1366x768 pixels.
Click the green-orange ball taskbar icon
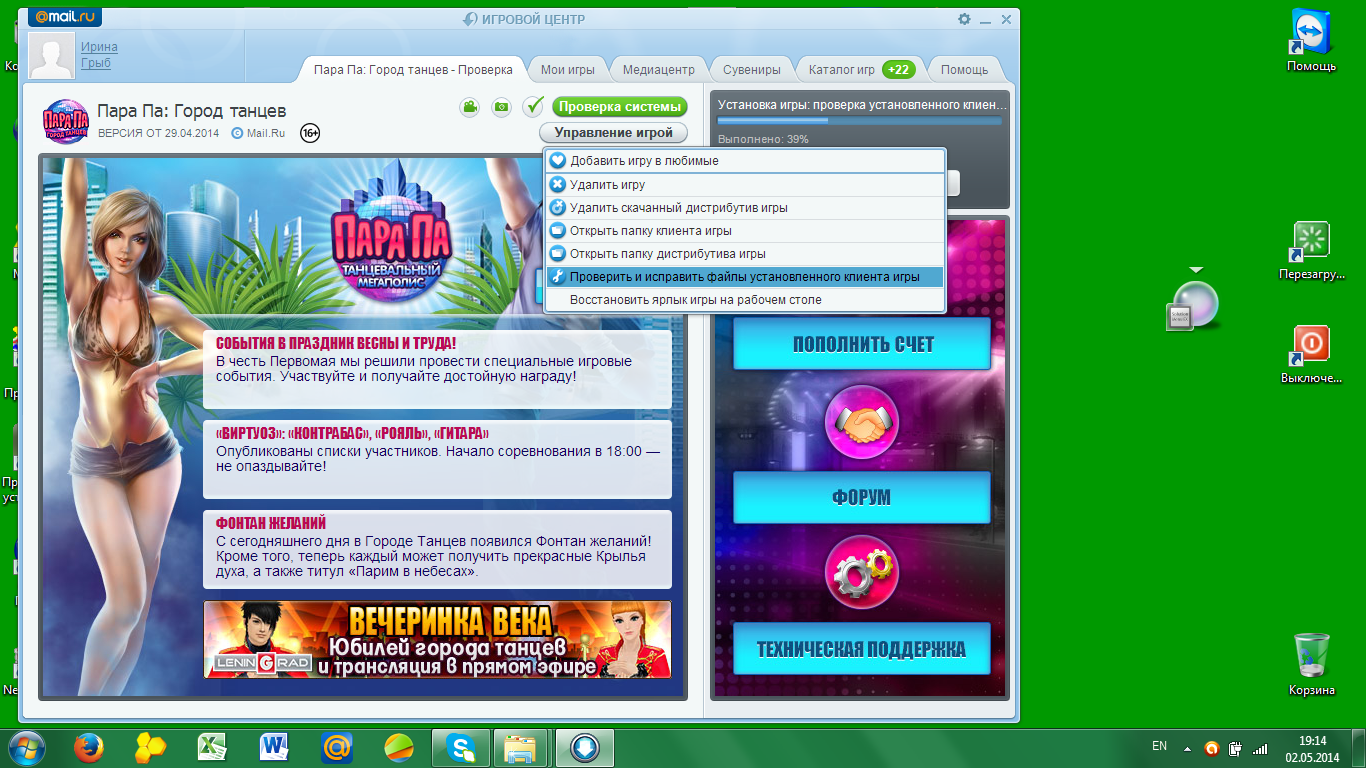(x=399, y=748)
